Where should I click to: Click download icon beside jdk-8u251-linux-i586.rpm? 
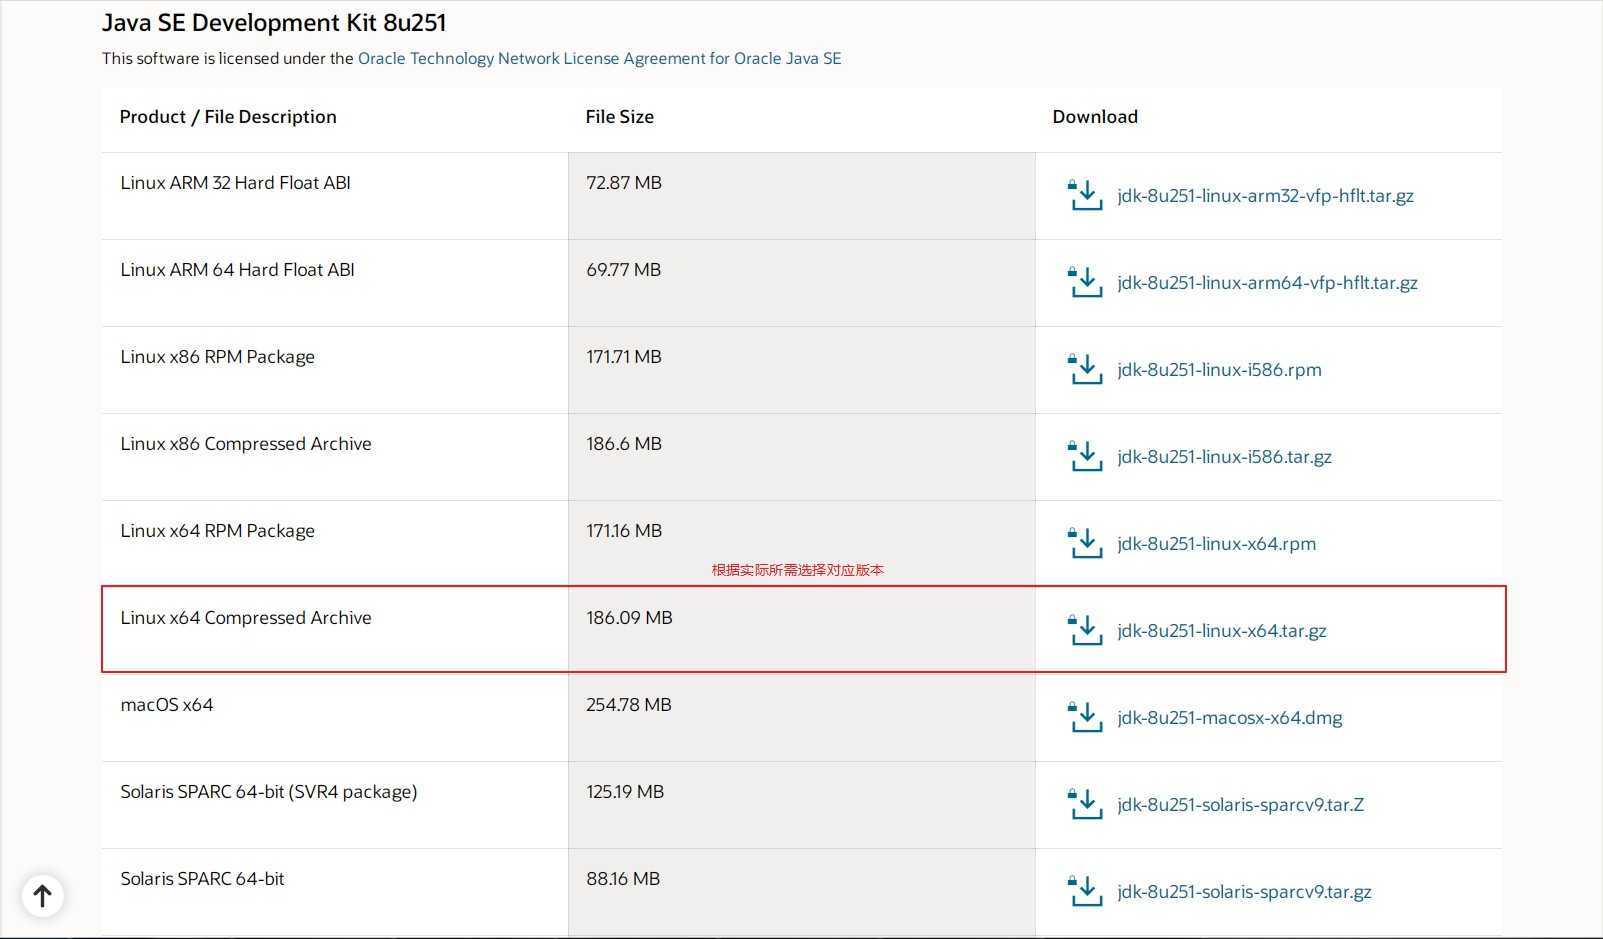(1085, 369)
